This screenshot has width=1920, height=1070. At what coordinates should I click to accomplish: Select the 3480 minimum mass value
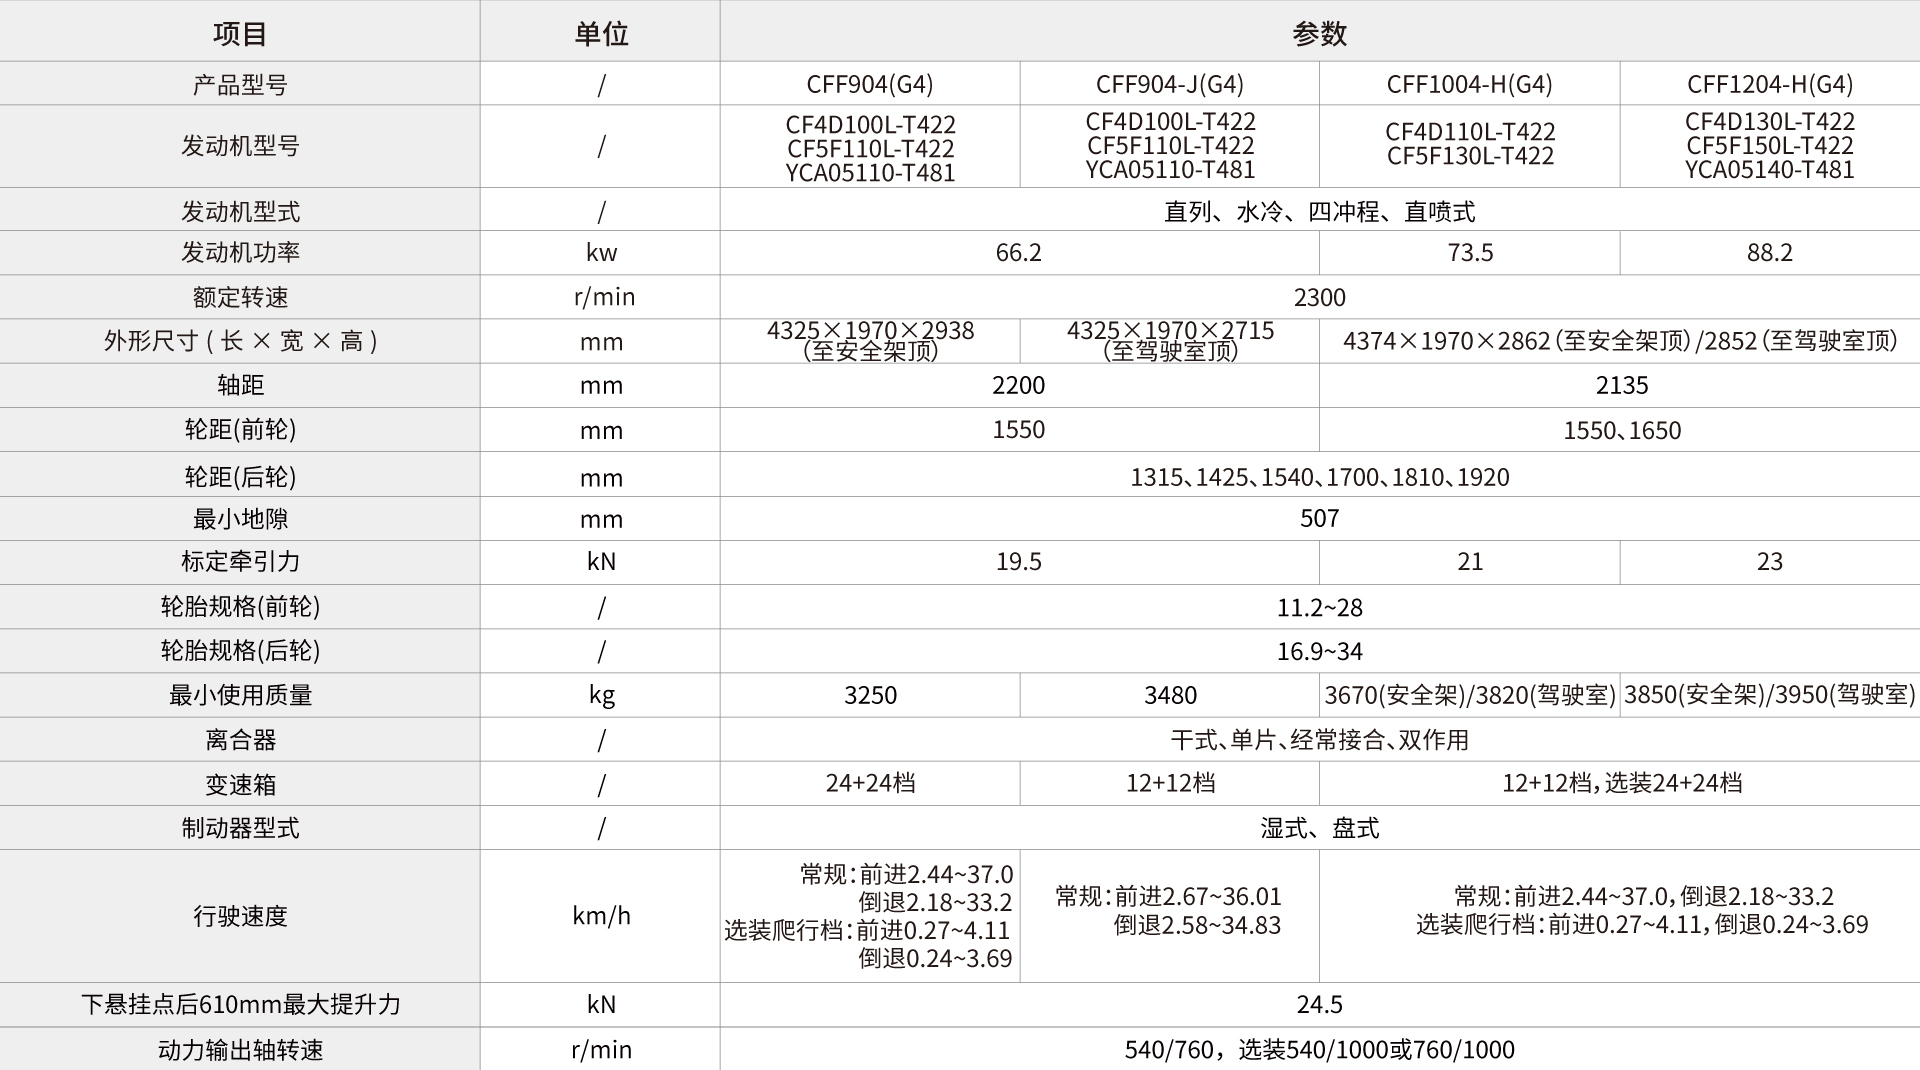pos(1170,695)
